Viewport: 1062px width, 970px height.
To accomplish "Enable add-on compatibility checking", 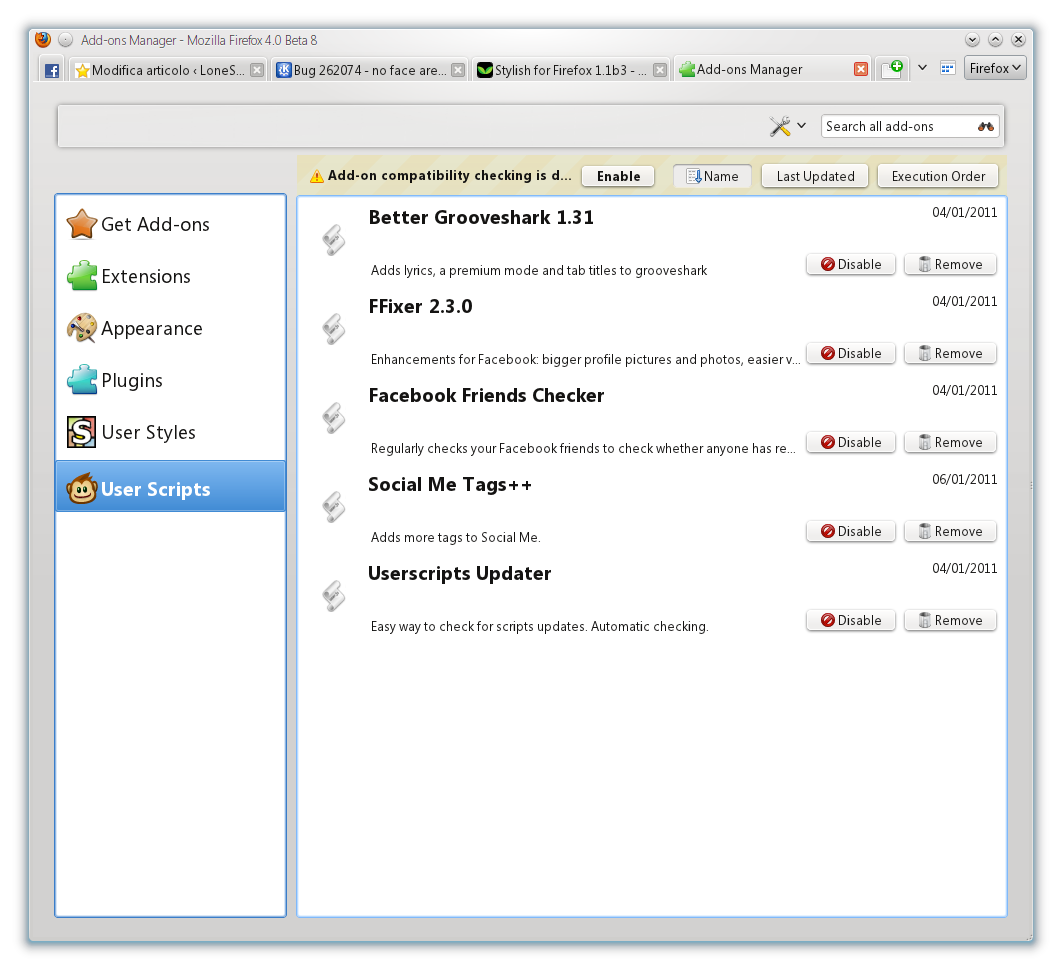I will (618, 176).
